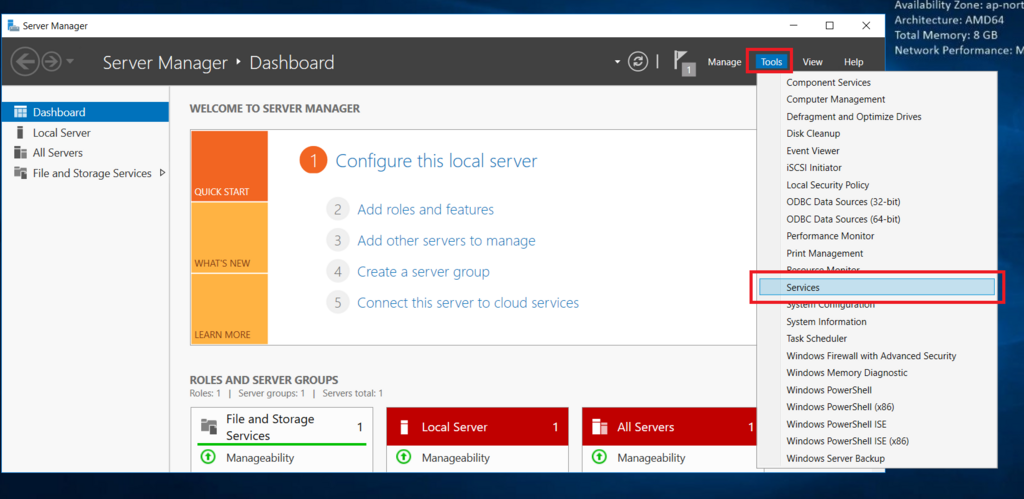This screenshot has width=1024, height=499.
Task: Select the LEARN MORE tile
Action: (x=230, y=309)
